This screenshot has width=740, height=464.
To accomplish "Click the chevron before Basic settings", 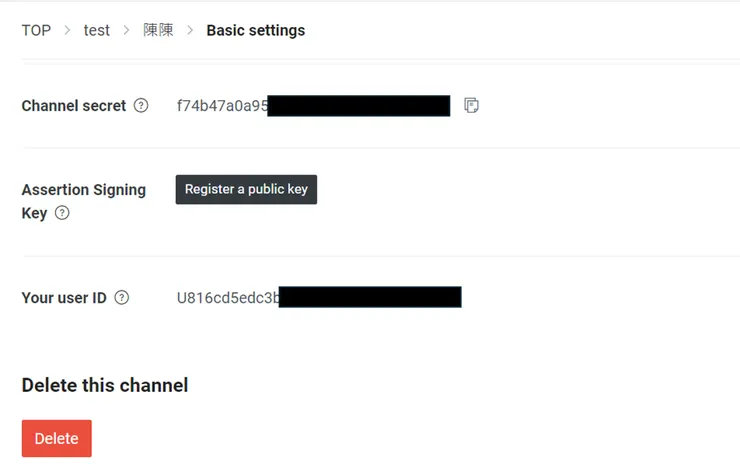I will [189, 30].
